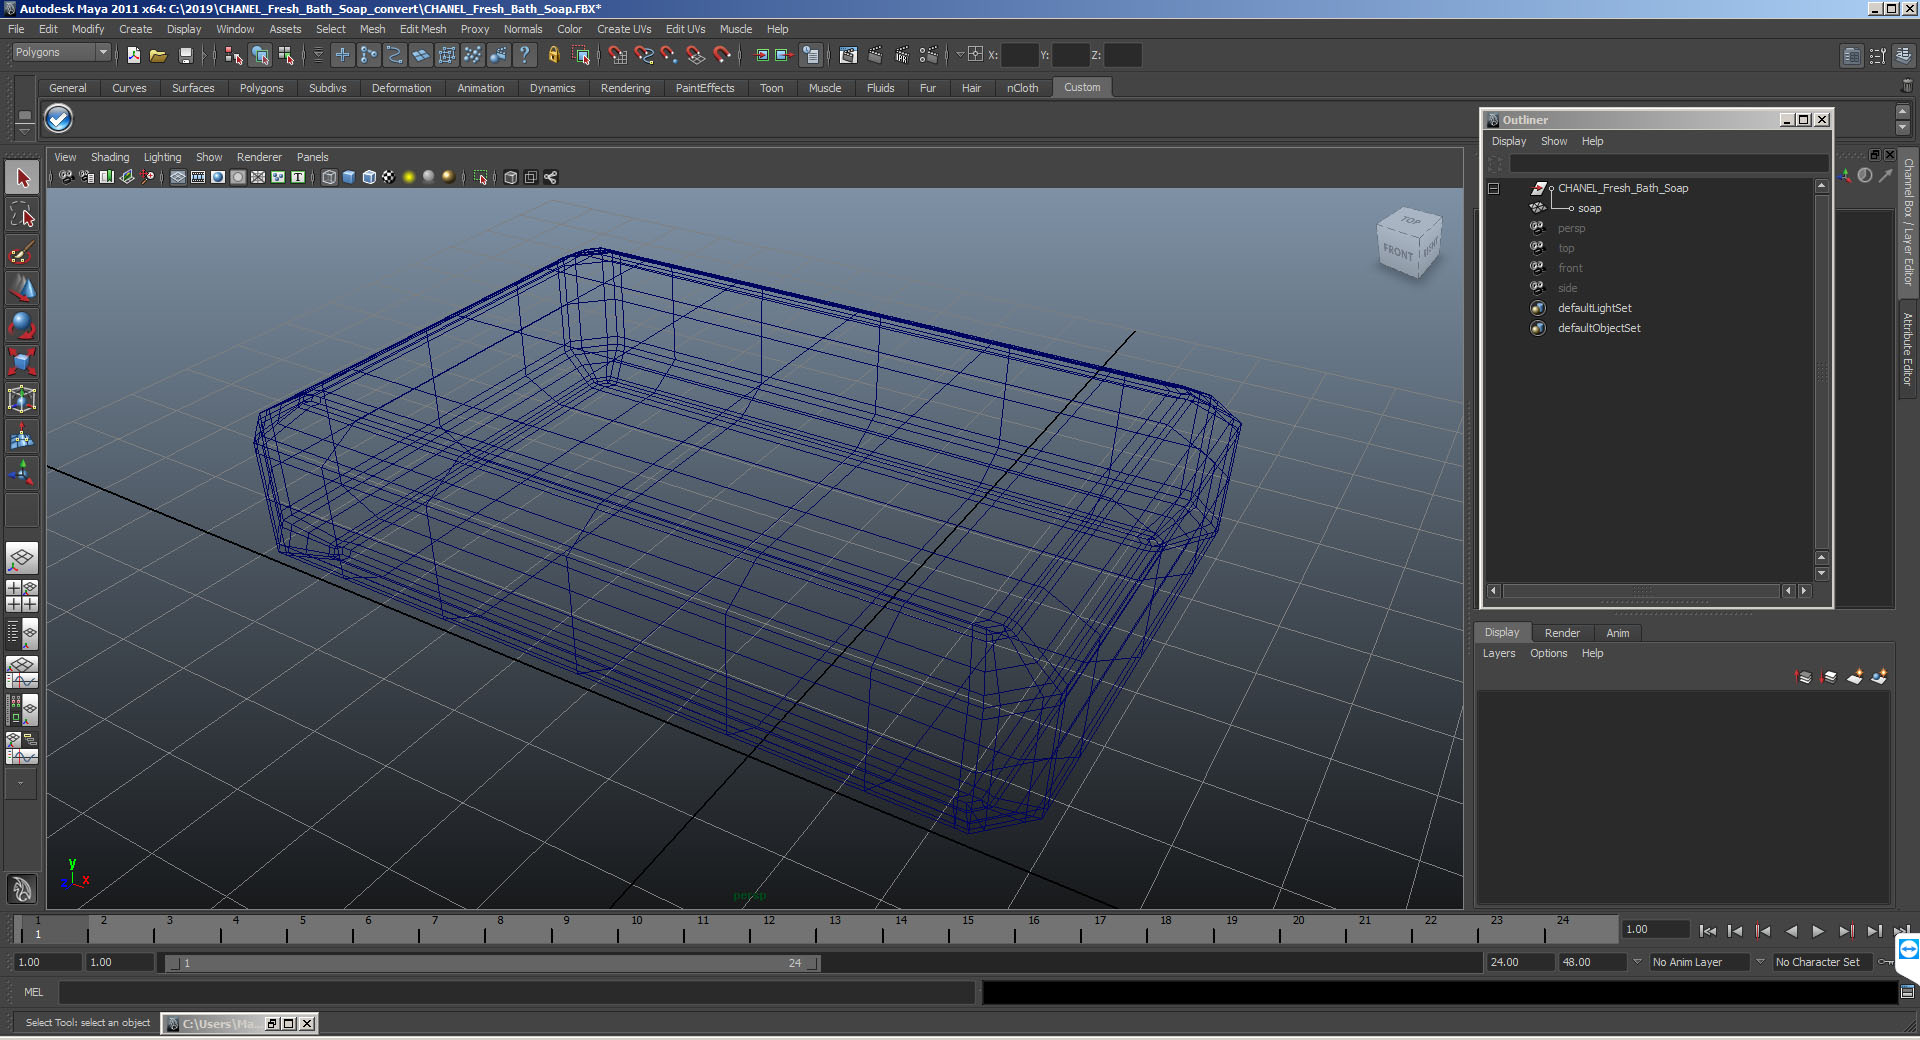The height and width of the screenshot is (1040, 1920).
Task: Pick the Scale tool red cube icon
Action: [x=22, y=361]
